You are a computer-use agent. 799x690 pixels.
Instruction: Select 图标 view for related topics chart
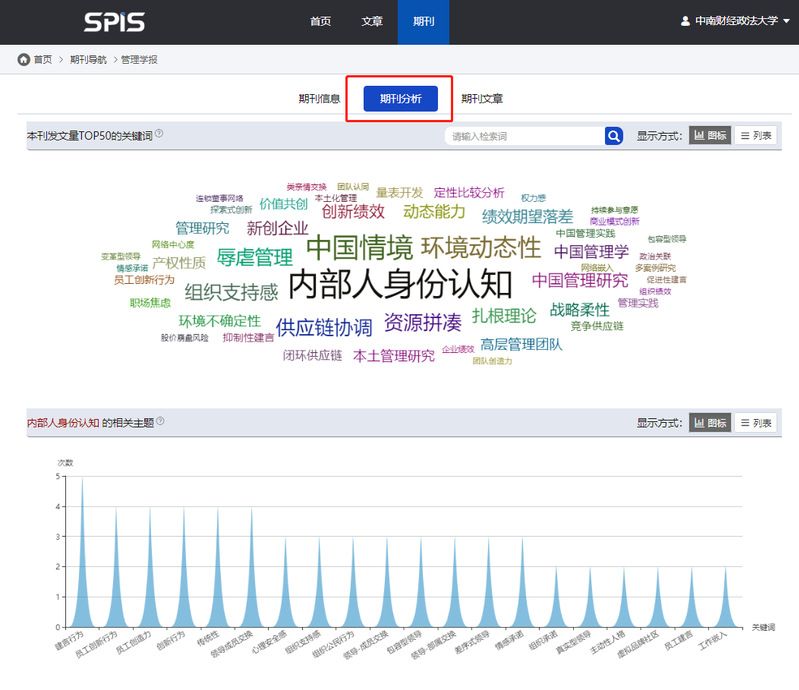pyautogui.click(x=710, y=423)
